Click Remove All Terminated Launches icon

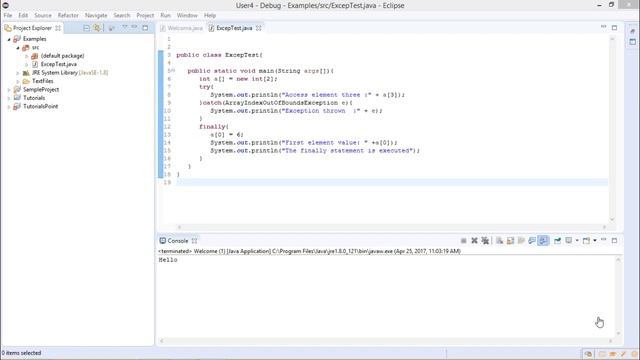click(485, 241)
